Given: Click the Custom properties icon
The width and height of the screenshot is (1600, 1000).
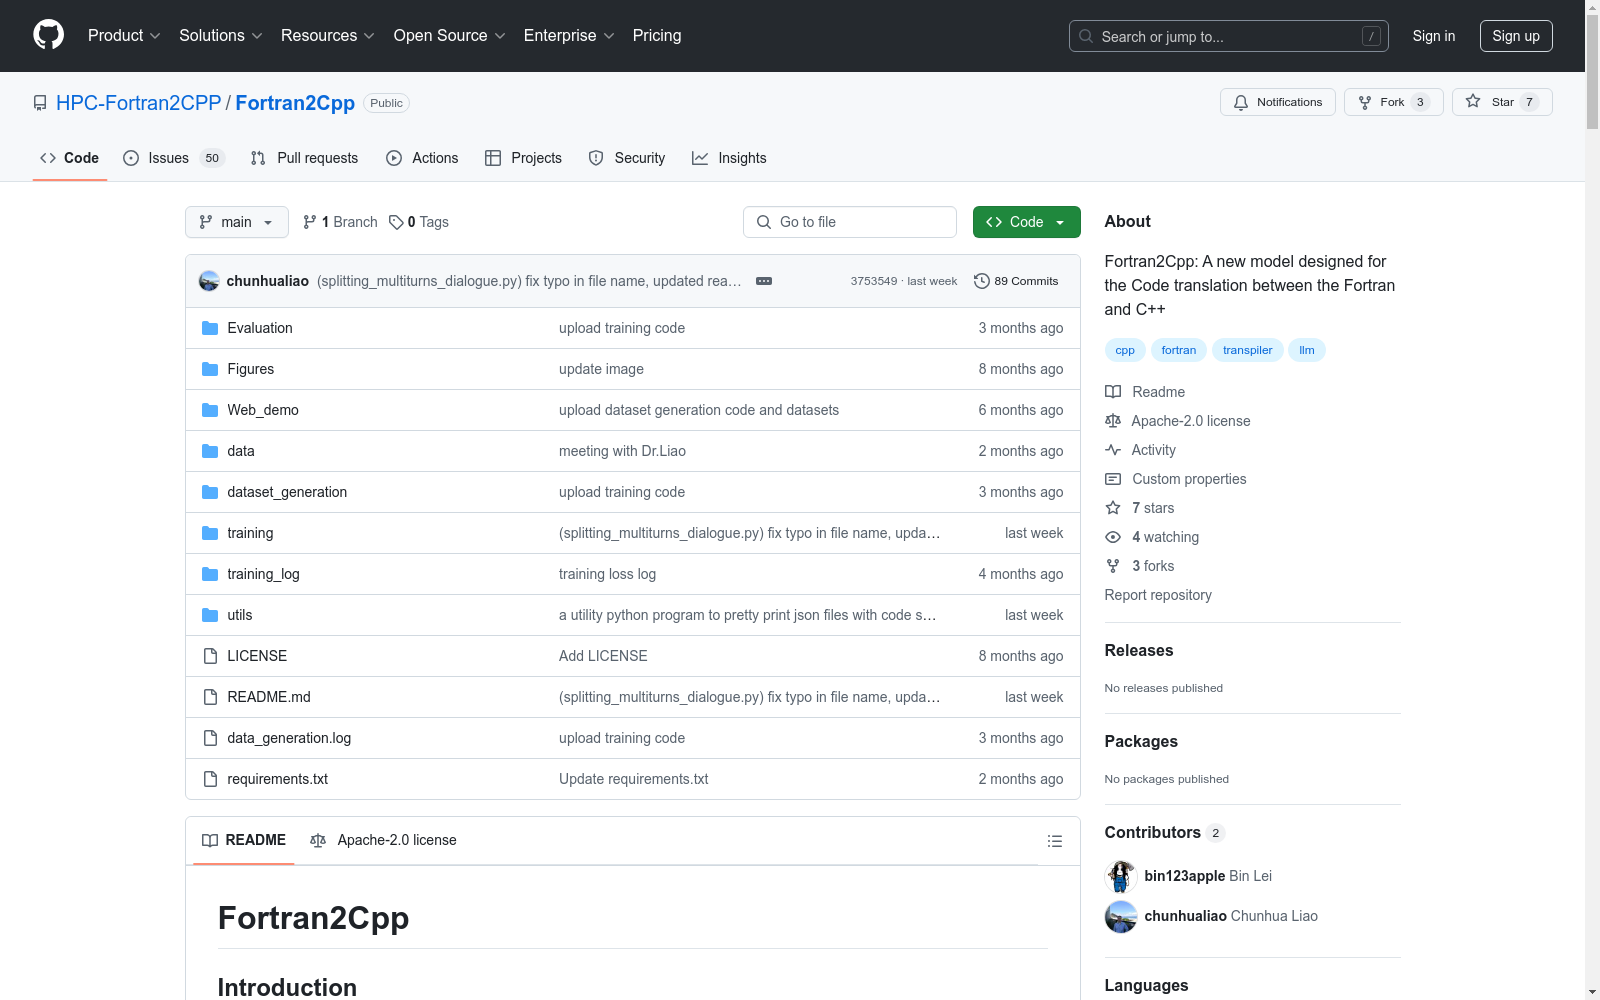Looking at the screenshot, I should [x=1113, y=479].
